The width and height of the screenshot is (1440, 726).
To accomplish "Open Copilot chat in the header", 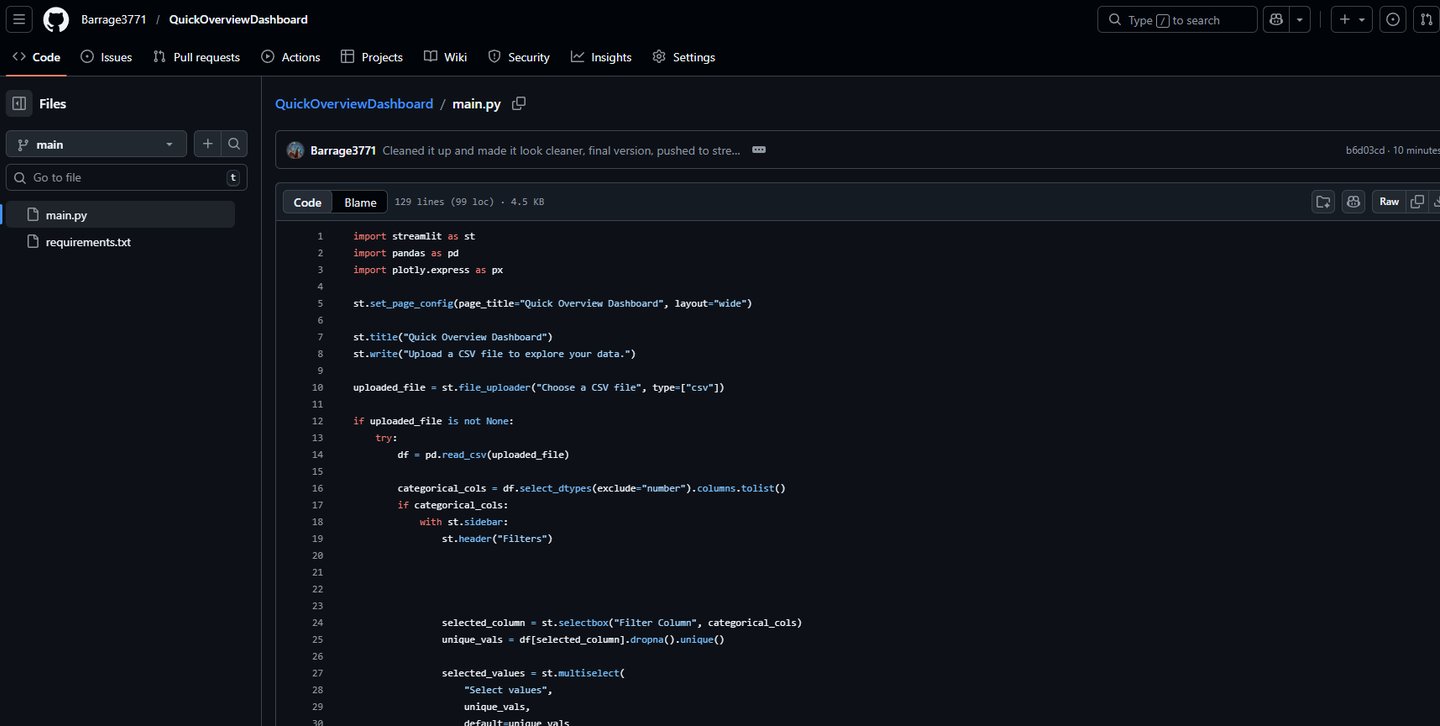I will pos(1276,19).
